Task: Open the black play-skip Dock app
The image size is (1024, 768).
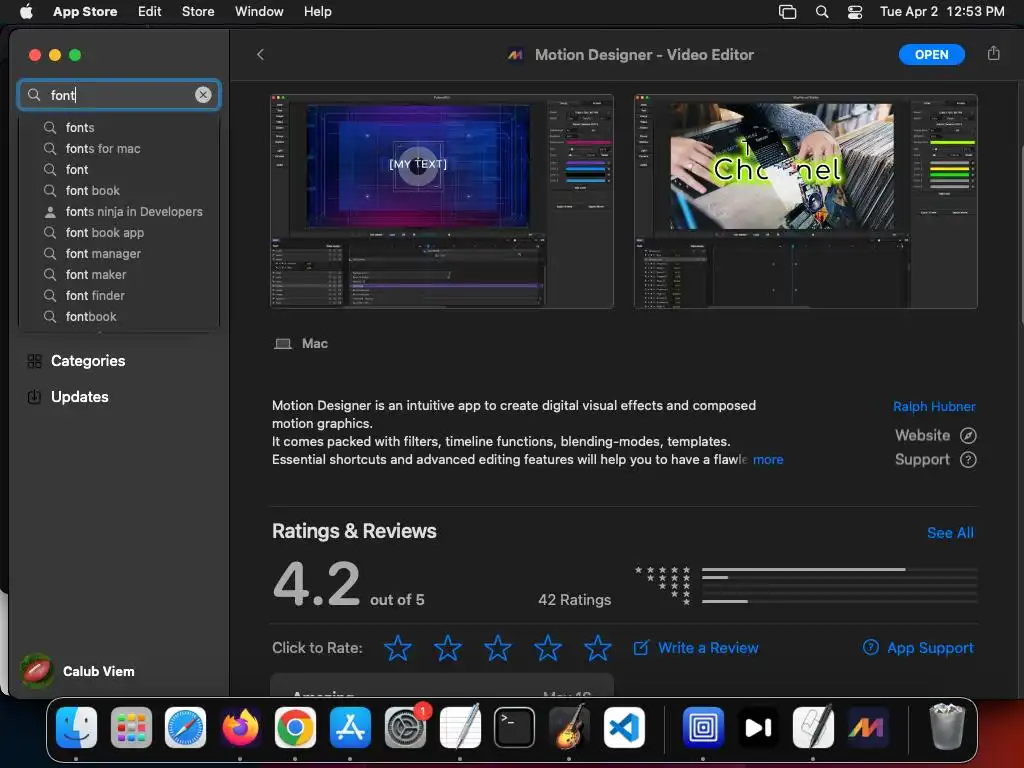Action: pyautogui.click(x=758, y=728)
